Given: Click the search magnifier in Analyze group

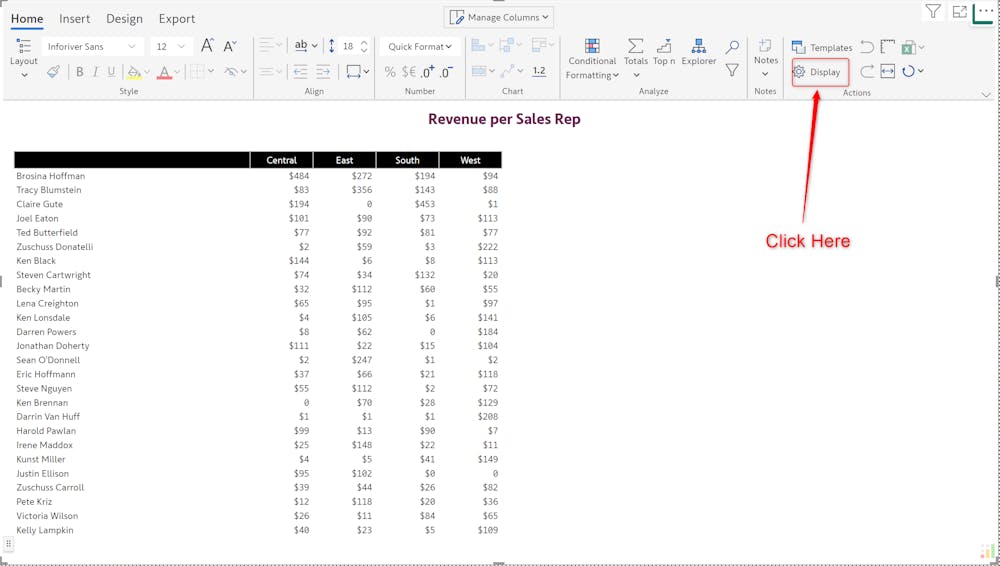Looking at the screenshot, I should coord(732,47).
